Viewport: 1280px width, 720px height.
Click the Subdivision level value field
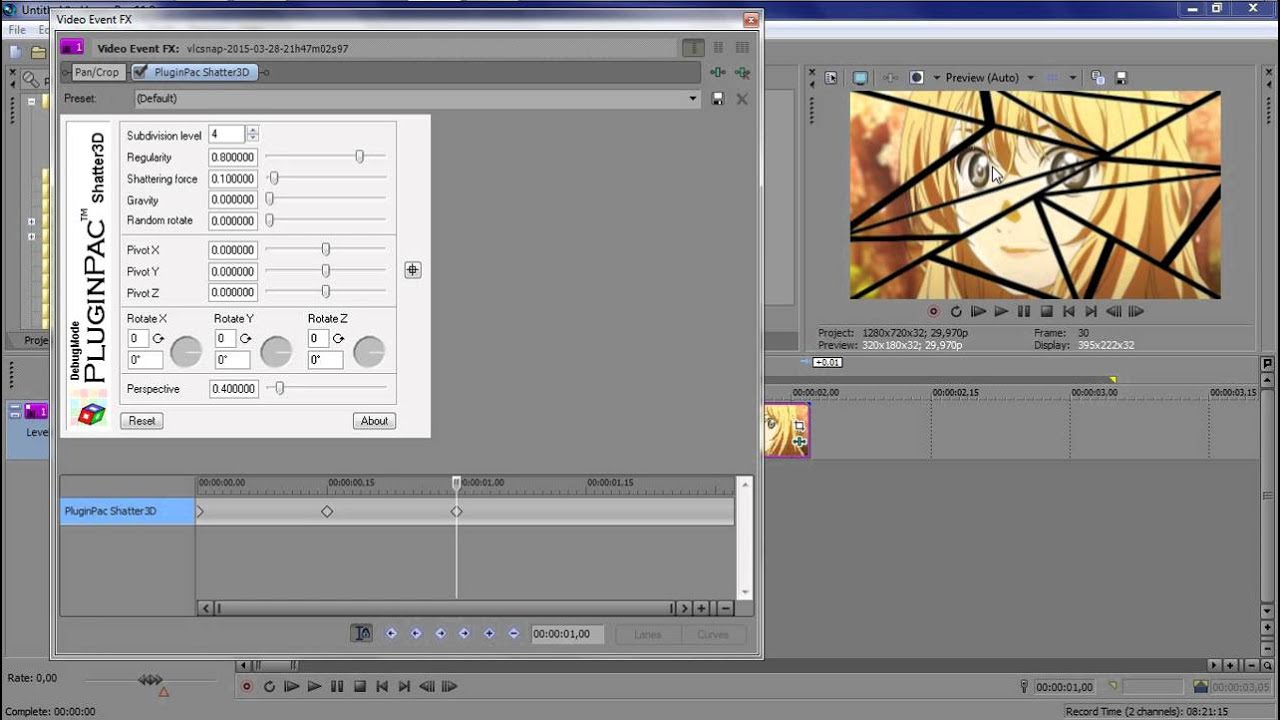tap(227, 134)
